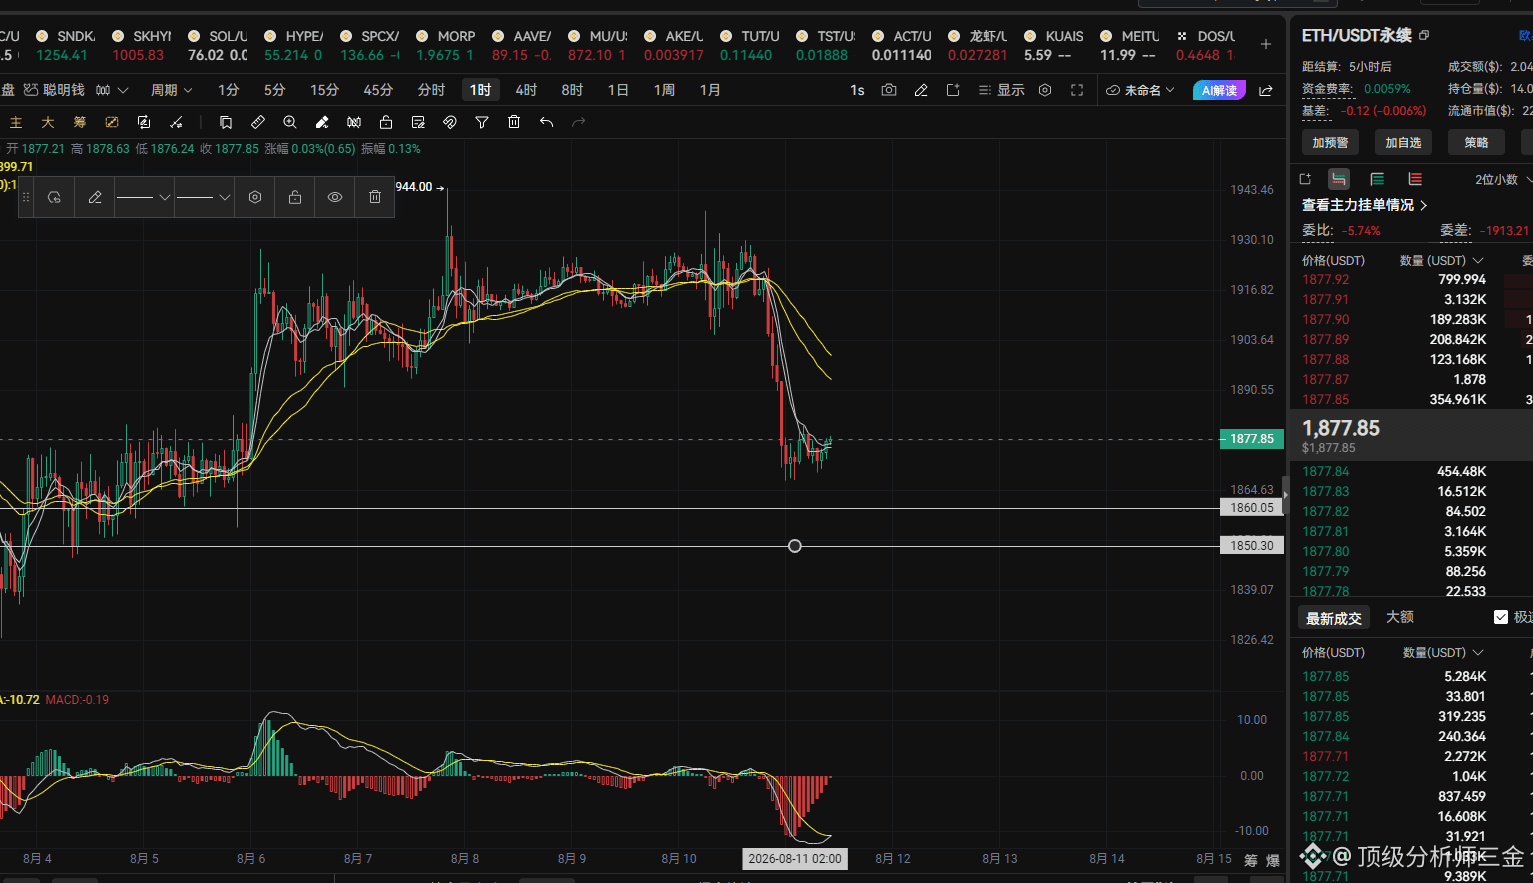Delete selected line via floating toolbar trash

(x=375, y=197)
